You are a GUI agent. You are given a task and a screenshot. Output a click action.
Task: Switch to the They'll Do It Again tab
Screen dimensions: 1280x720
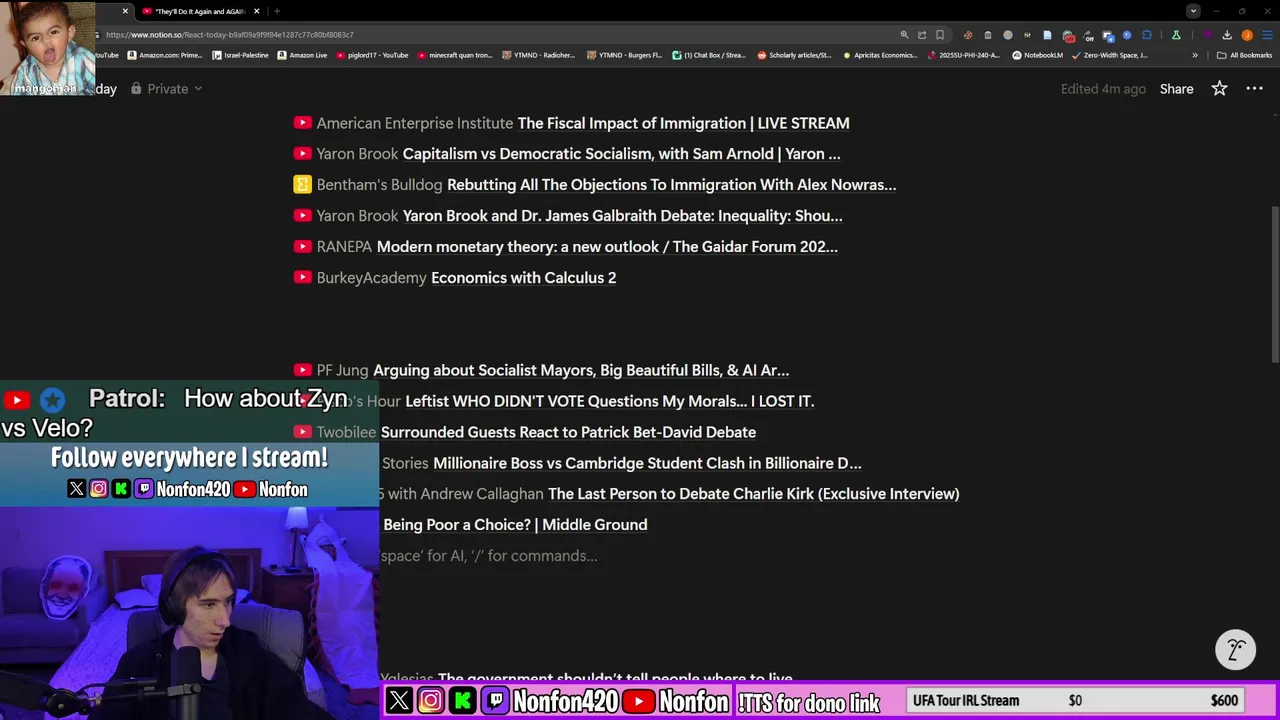[199, 11]
